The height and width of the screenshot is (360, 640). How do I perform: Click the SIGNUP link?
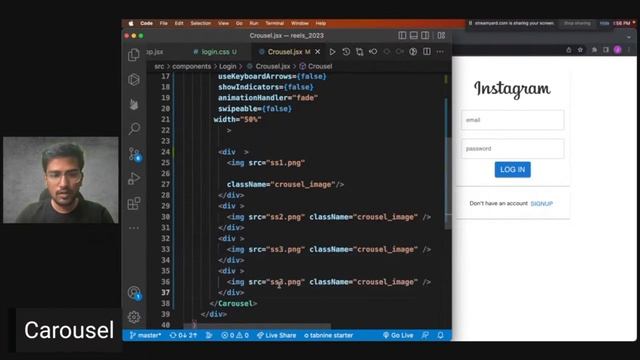pos(542,204)
